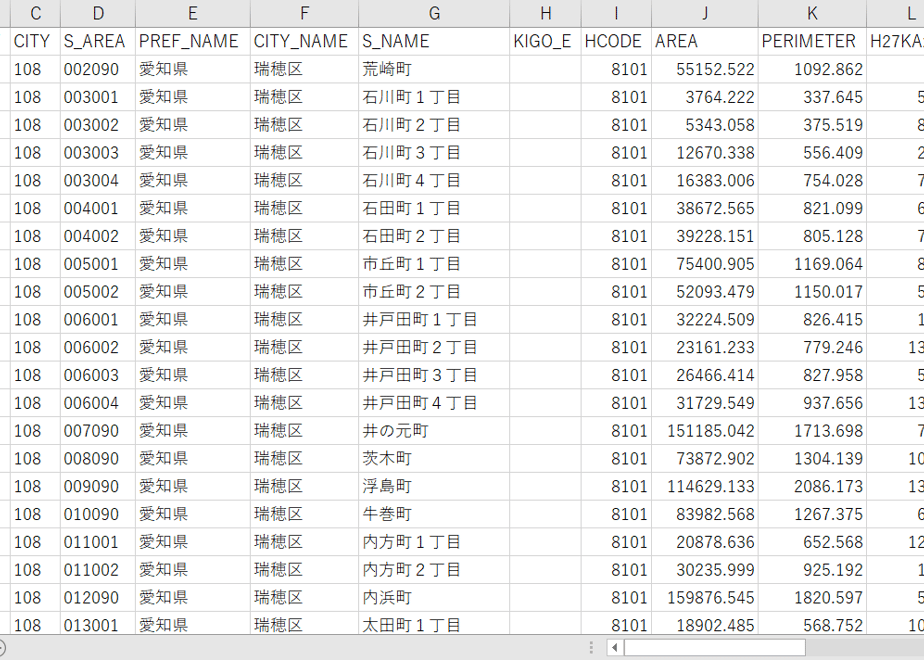Select AREA value 55152.522
This screenshot has width=924, height=660.
pyautogui.click(x=705, y=69)
